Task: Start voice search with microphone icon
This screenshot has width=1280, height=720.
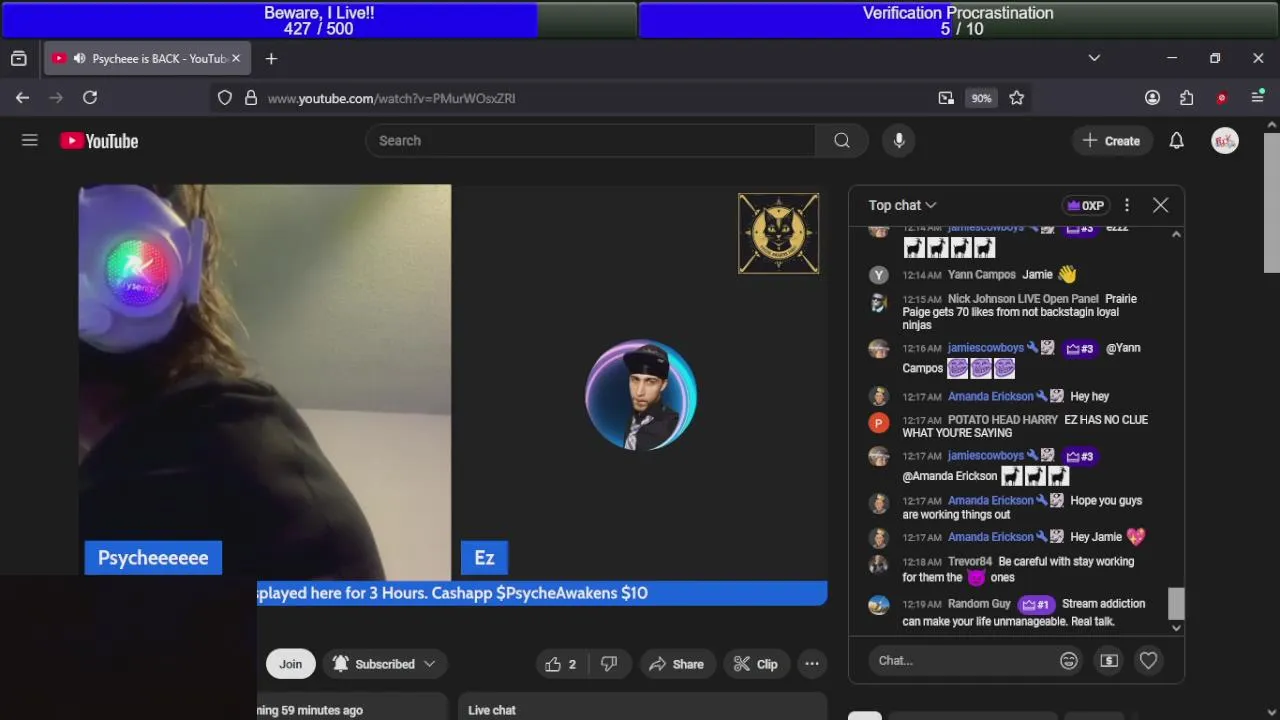Action: point(899,141)
